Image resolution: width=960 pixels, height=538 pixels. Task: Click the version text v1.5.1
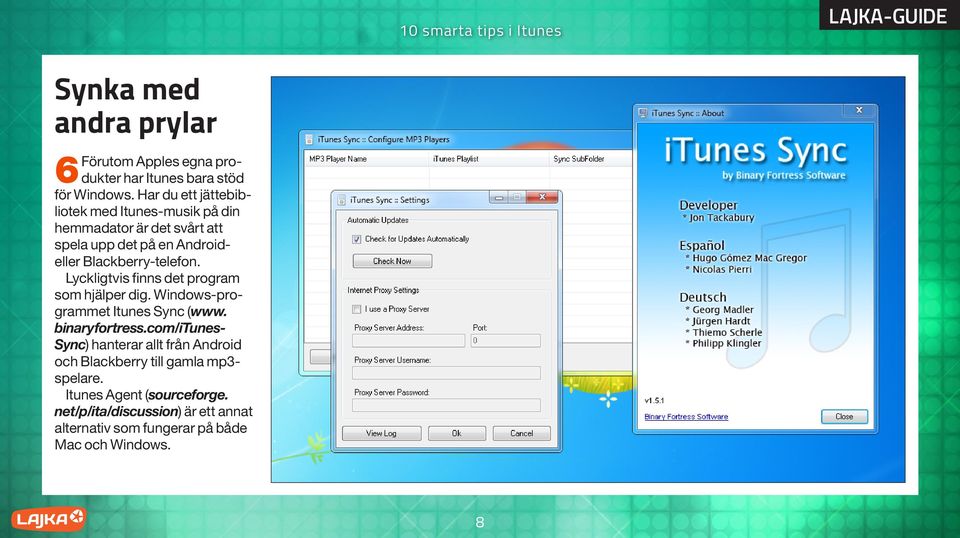tap(654, 401)
